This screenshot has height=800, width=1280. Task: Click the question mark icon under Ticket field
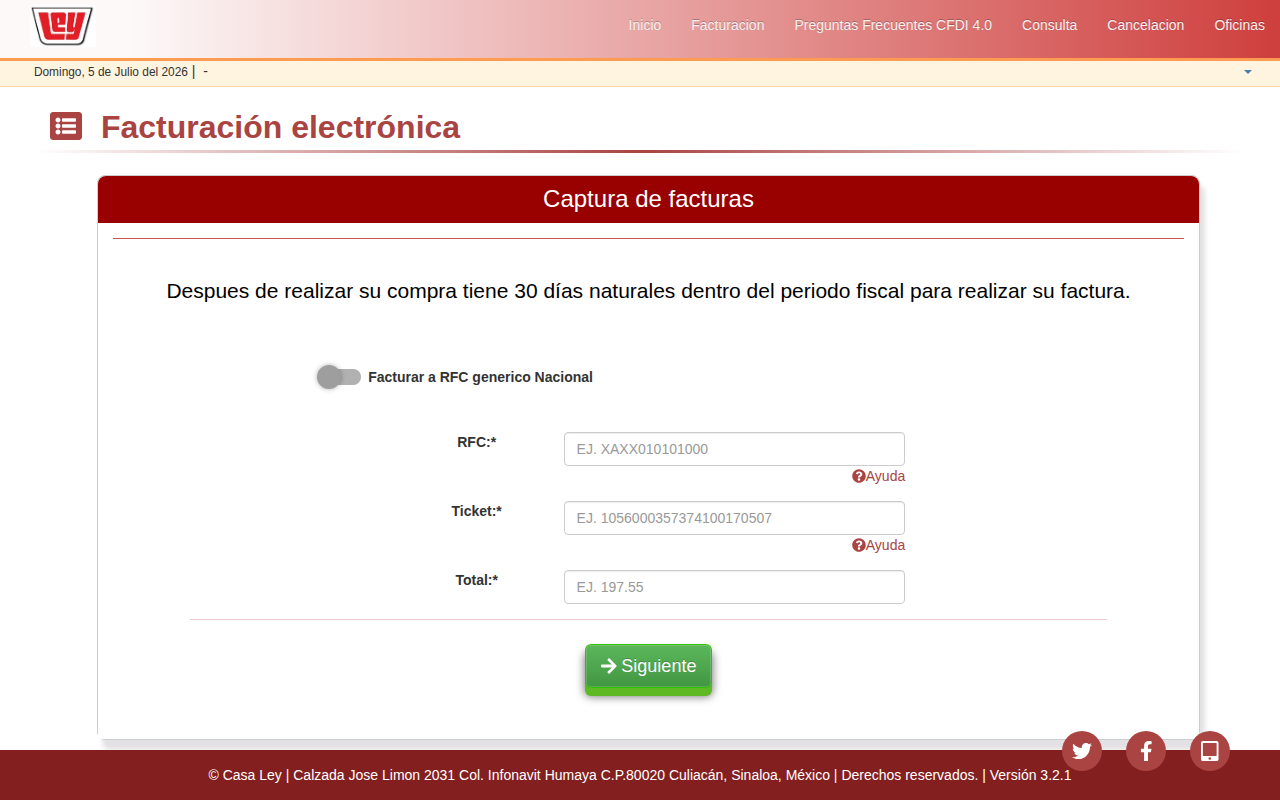(858, 546)
